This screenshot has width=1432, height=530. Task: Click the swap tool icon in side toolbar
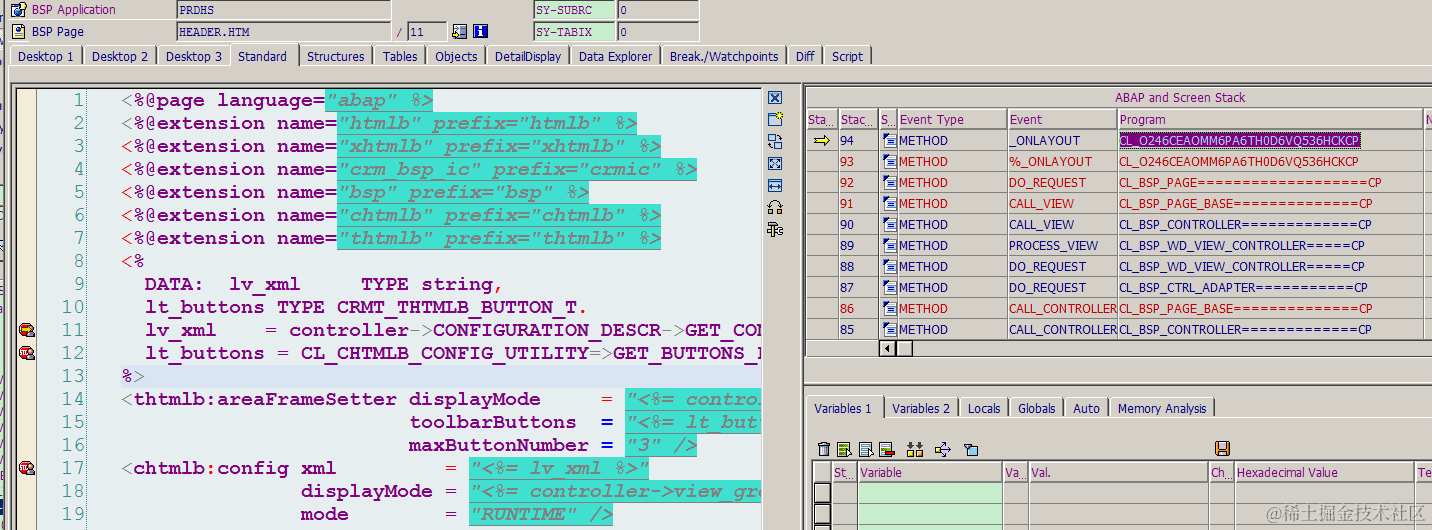click(x=775, y=142)
